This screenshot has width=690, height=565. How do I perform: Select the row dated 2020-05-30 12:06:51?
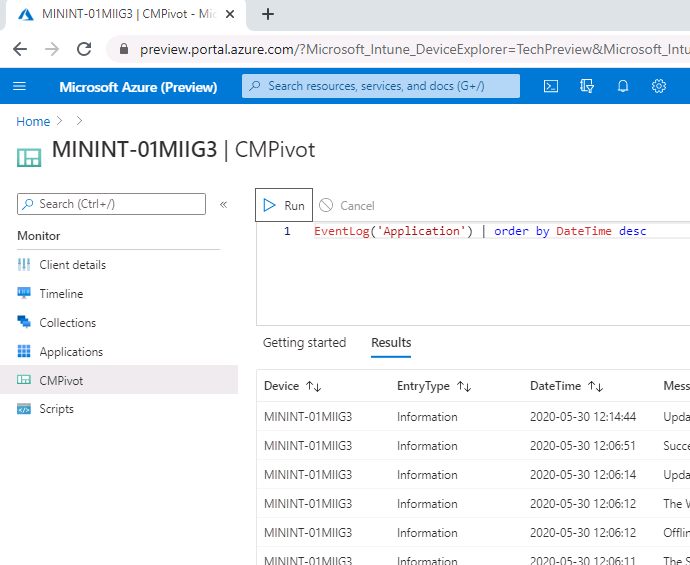[473, 445]
